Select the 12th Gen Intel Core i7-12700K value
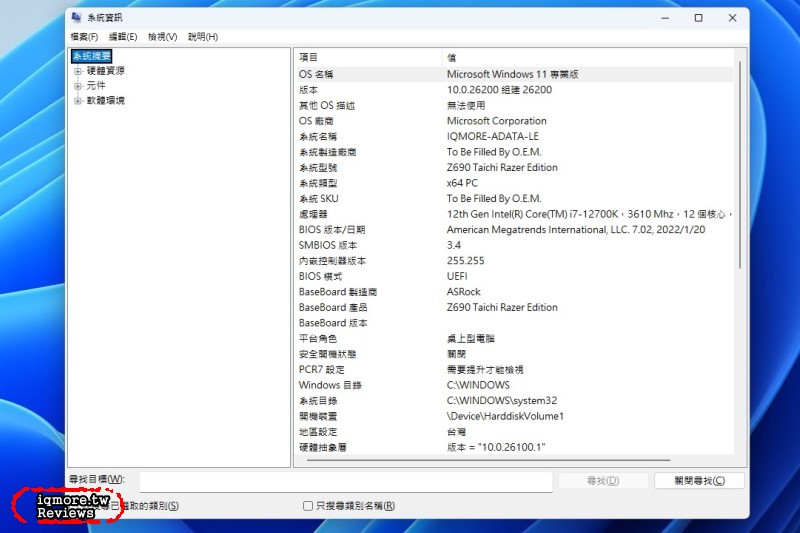Viewport: 800px width, 533px height. (590, 214)
